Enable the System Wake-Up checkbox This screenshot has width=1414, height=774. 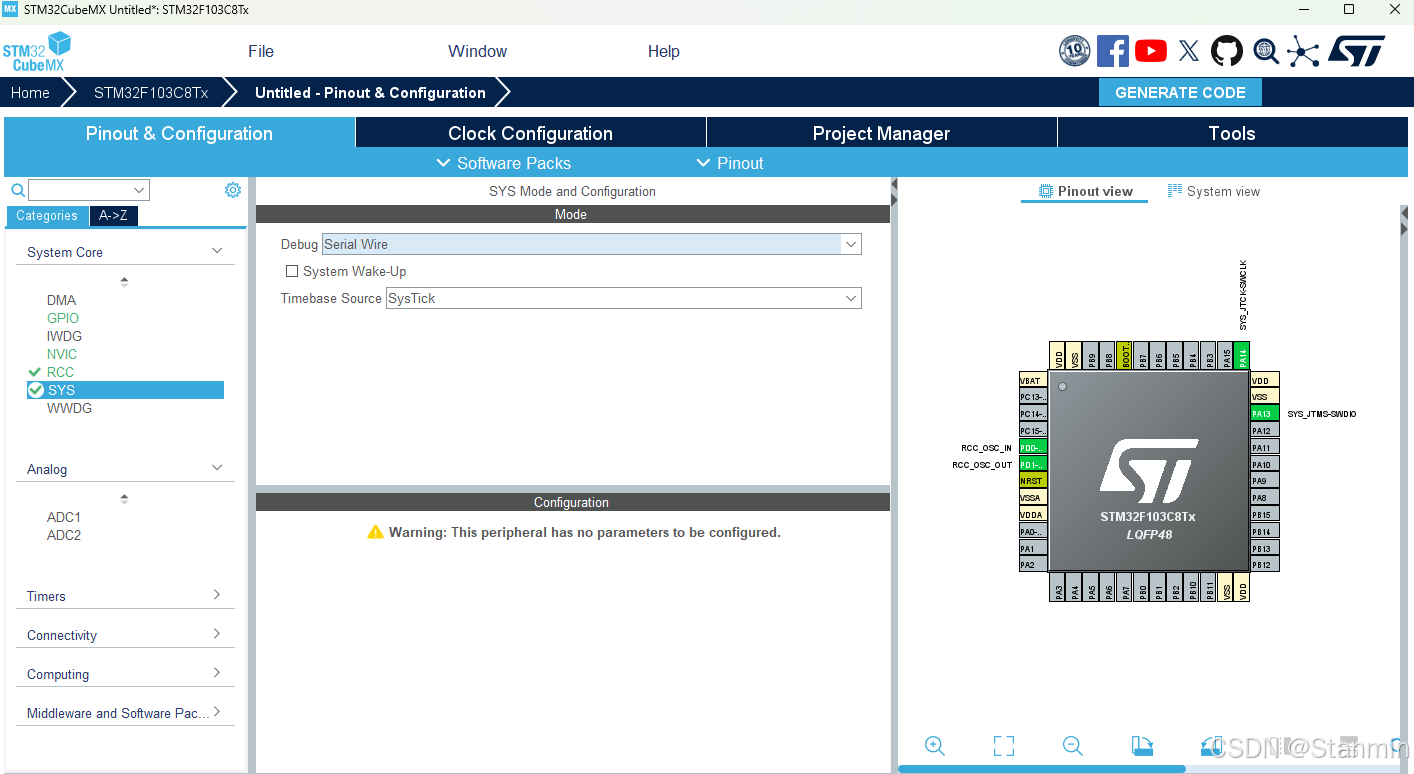(x=292, y=271)
